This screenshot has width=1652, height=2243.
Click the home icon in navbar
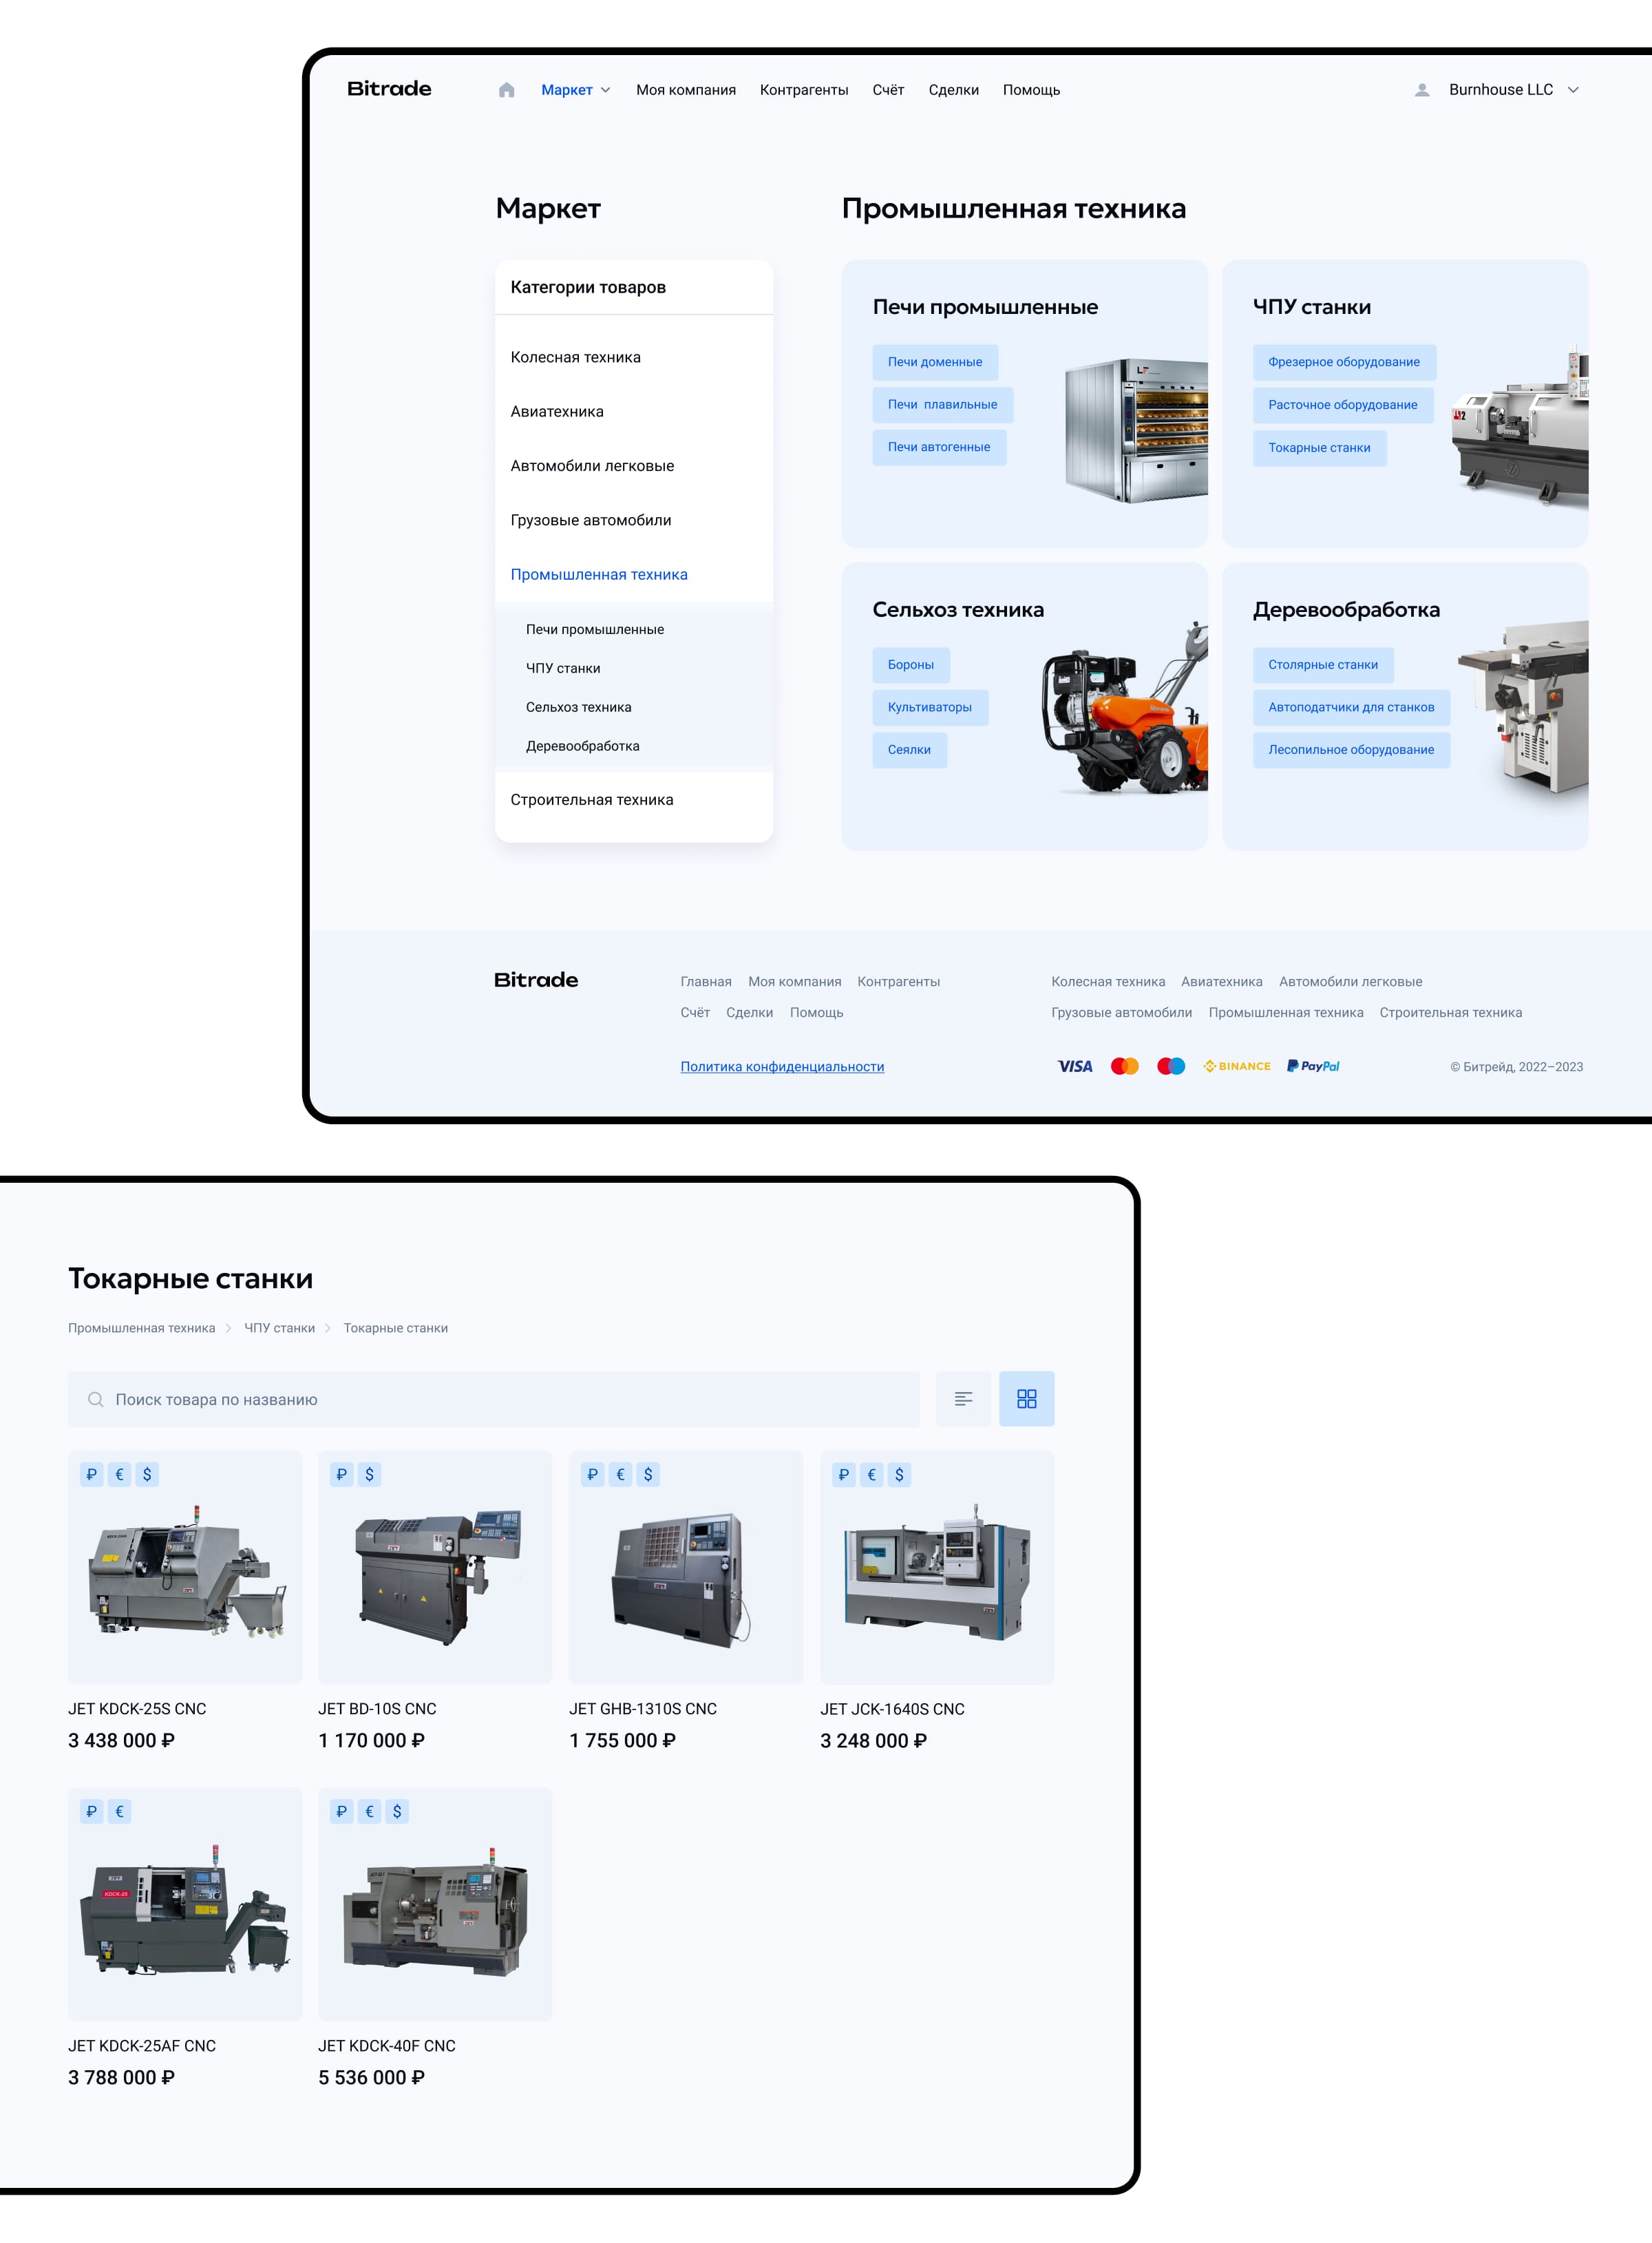pyautogui.click(x=506, y=90)
